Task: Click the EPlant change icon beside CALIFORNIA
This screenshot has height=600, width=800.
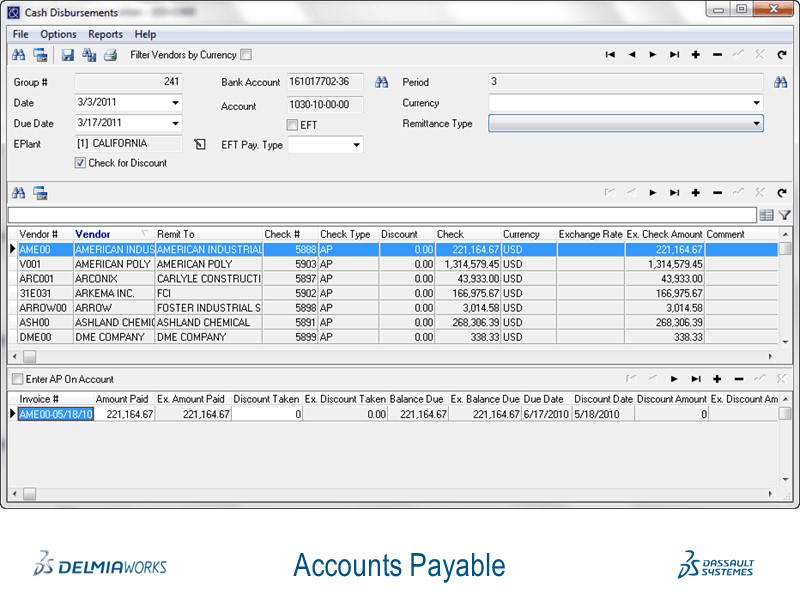Action: 200,145
